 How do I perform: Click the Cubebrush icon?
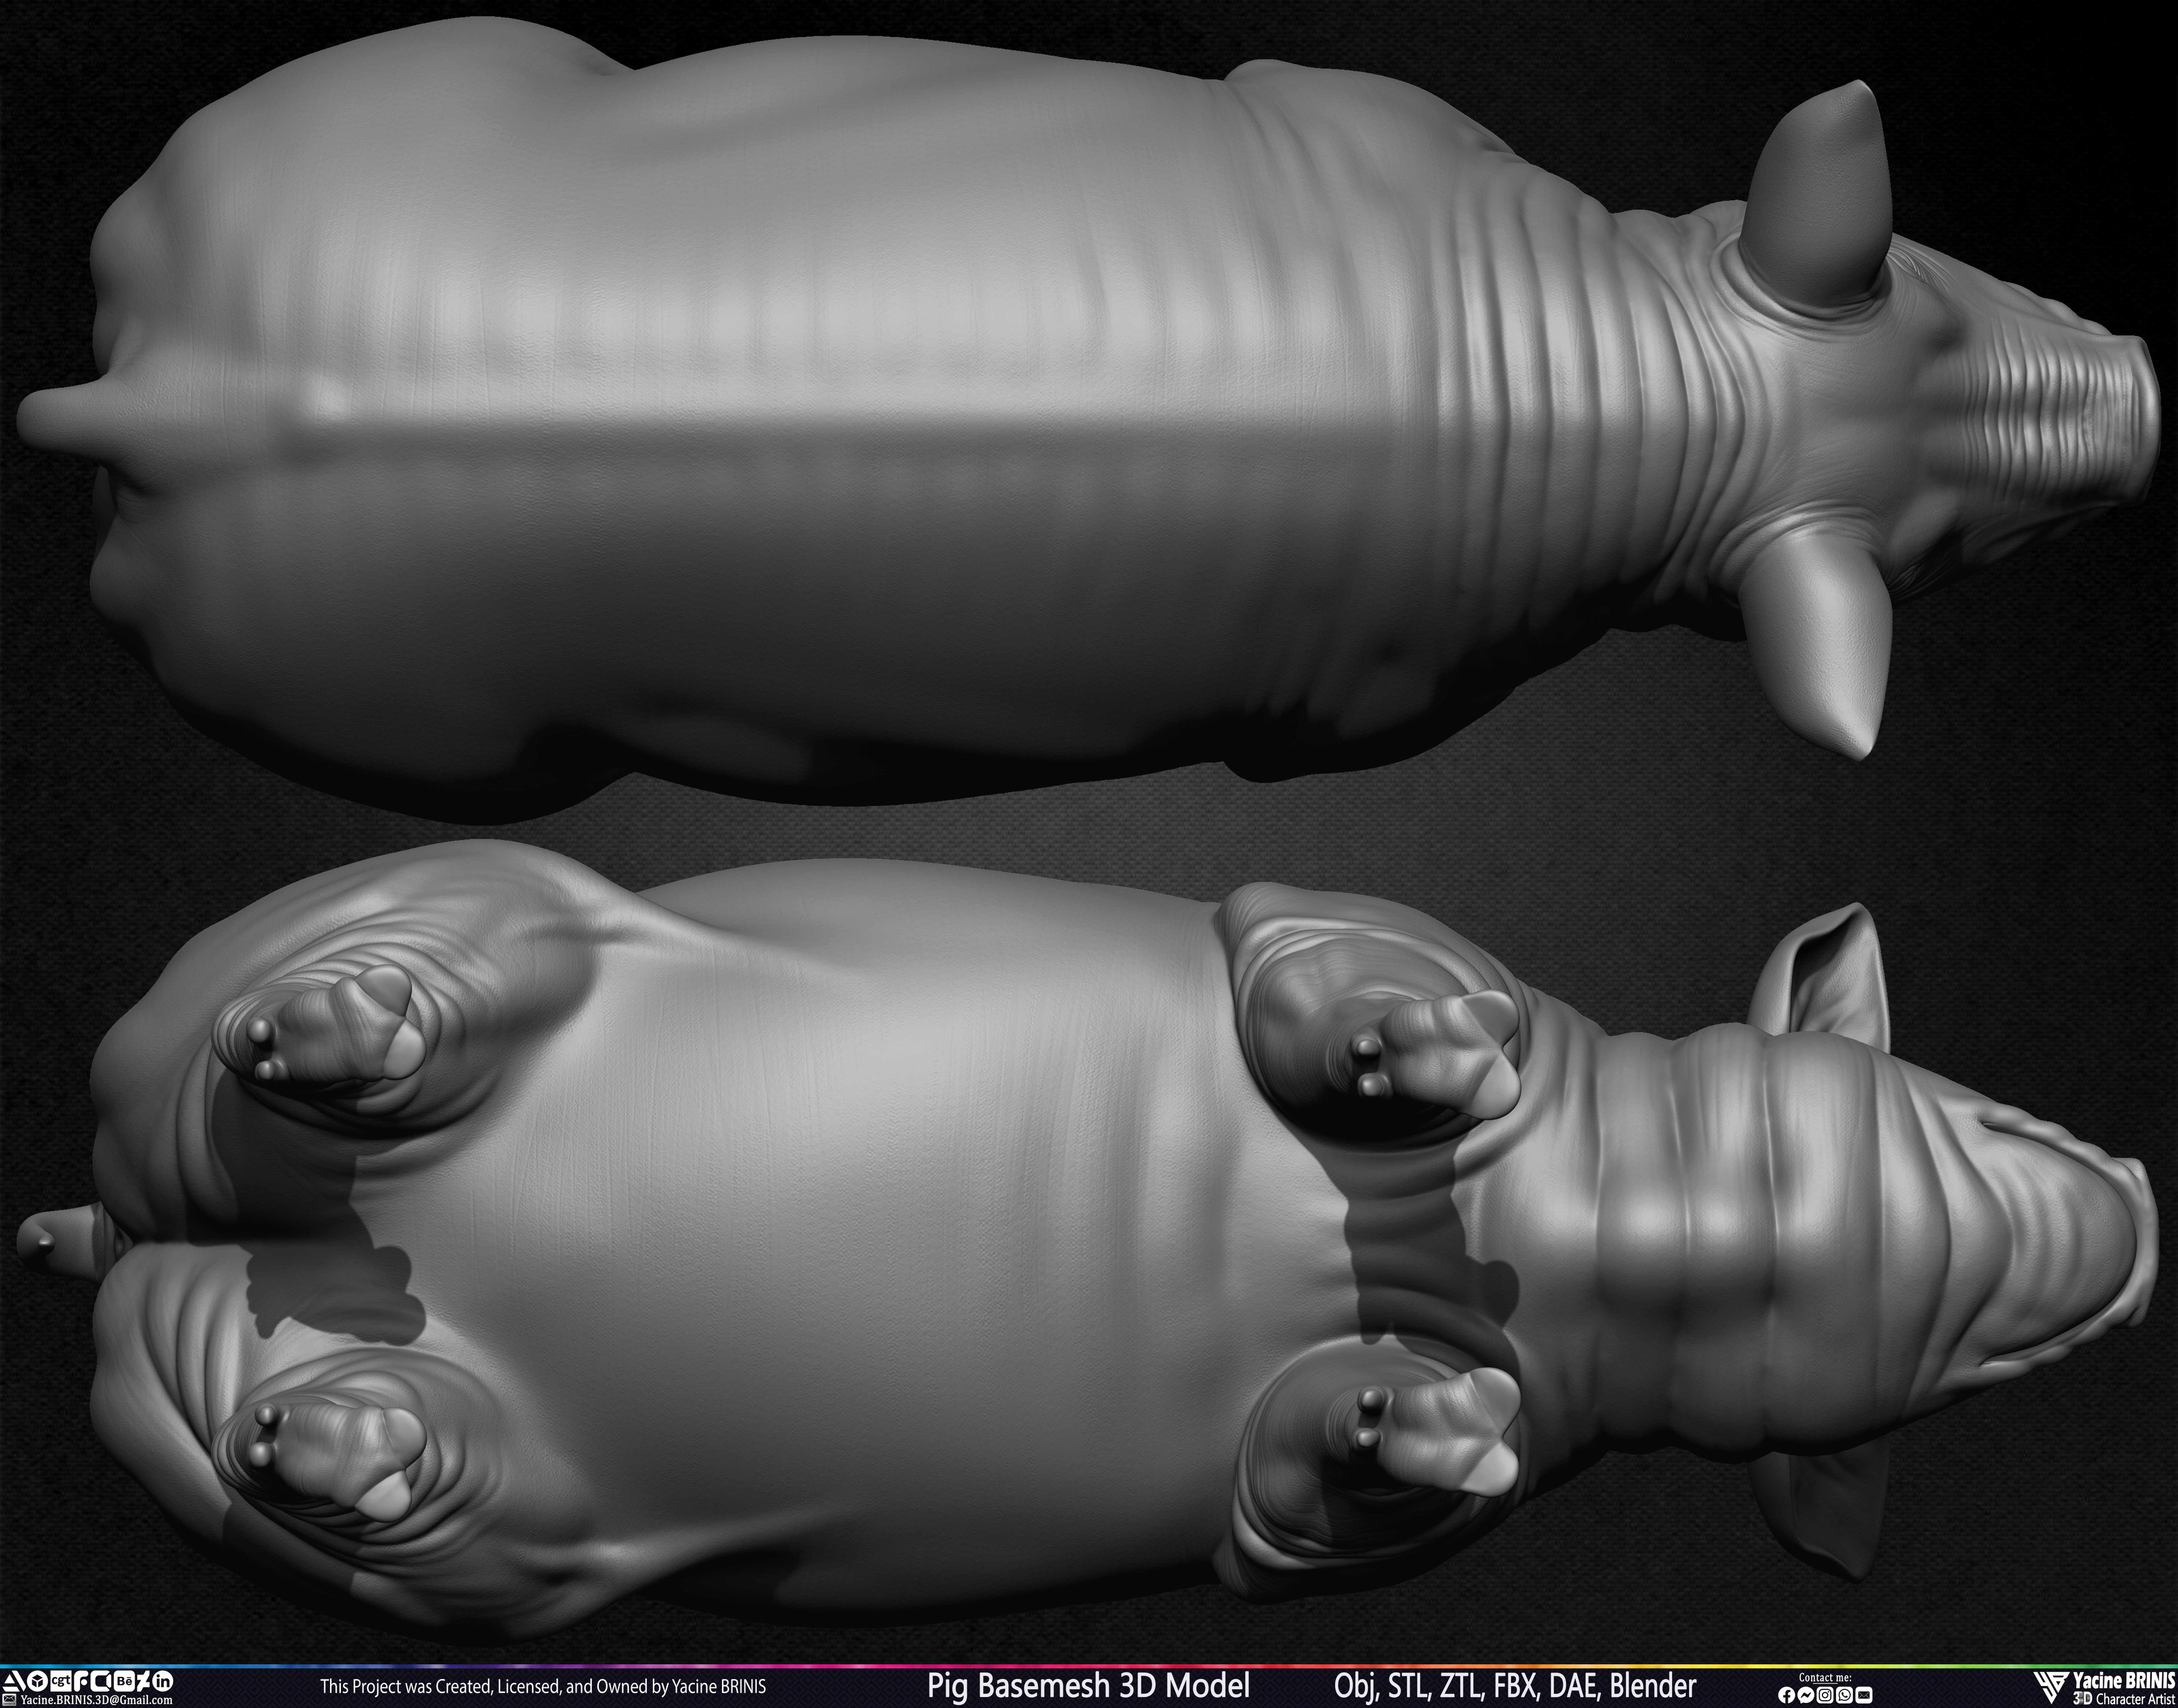pyautogui.click(x=101, y=1681)
